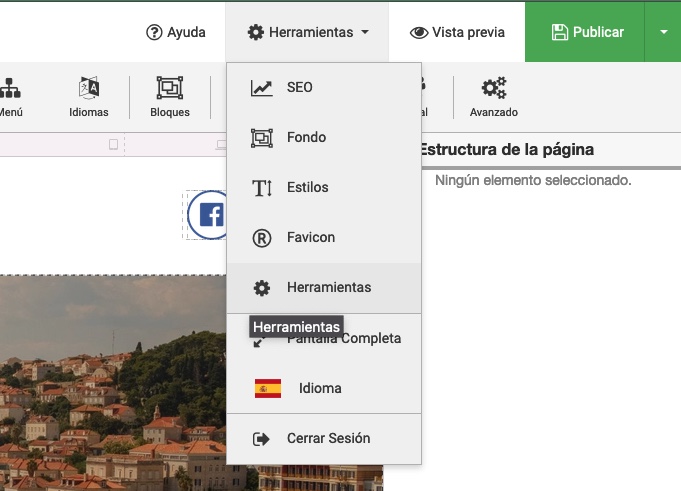Toggle Vista previa eye preview
Image resolution: width=681 pixels, height=491 pixels.
pos(457,32)
